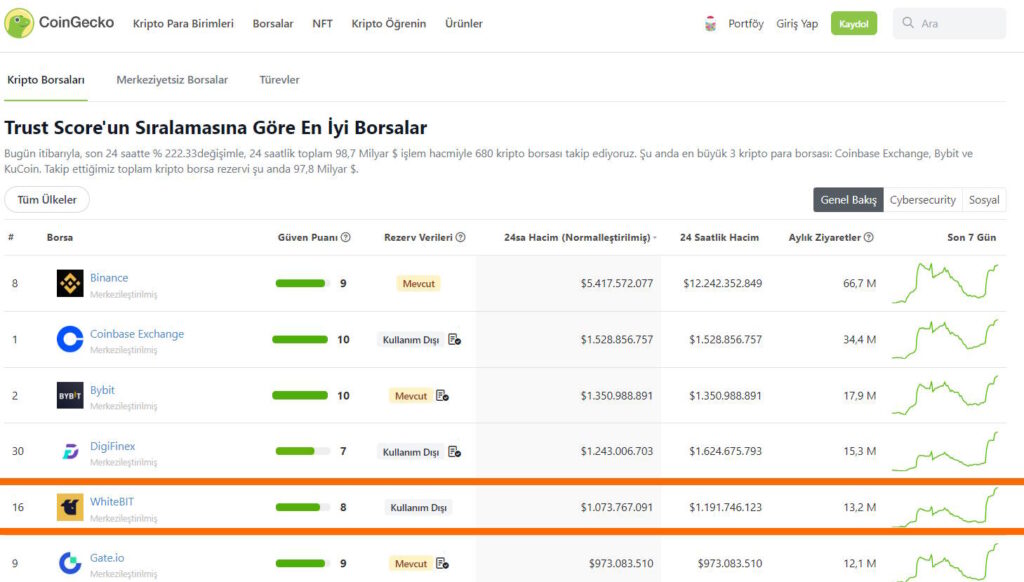Viewport: 1024px width, 582px height.
Task: Open the Tüm Ülkeler country filter
Action: click(47, 199)
